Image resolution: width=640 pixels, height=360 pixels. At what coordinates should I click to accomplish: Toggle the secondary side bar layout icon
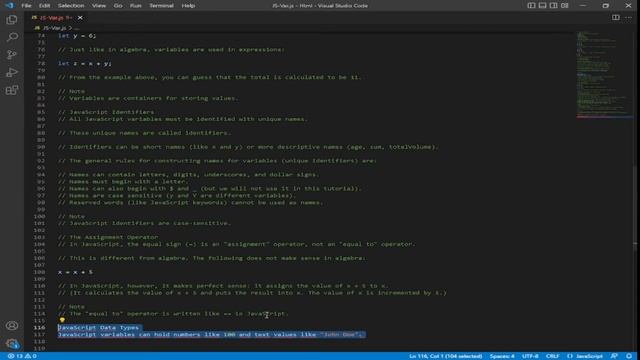click(x=553, y=5)
